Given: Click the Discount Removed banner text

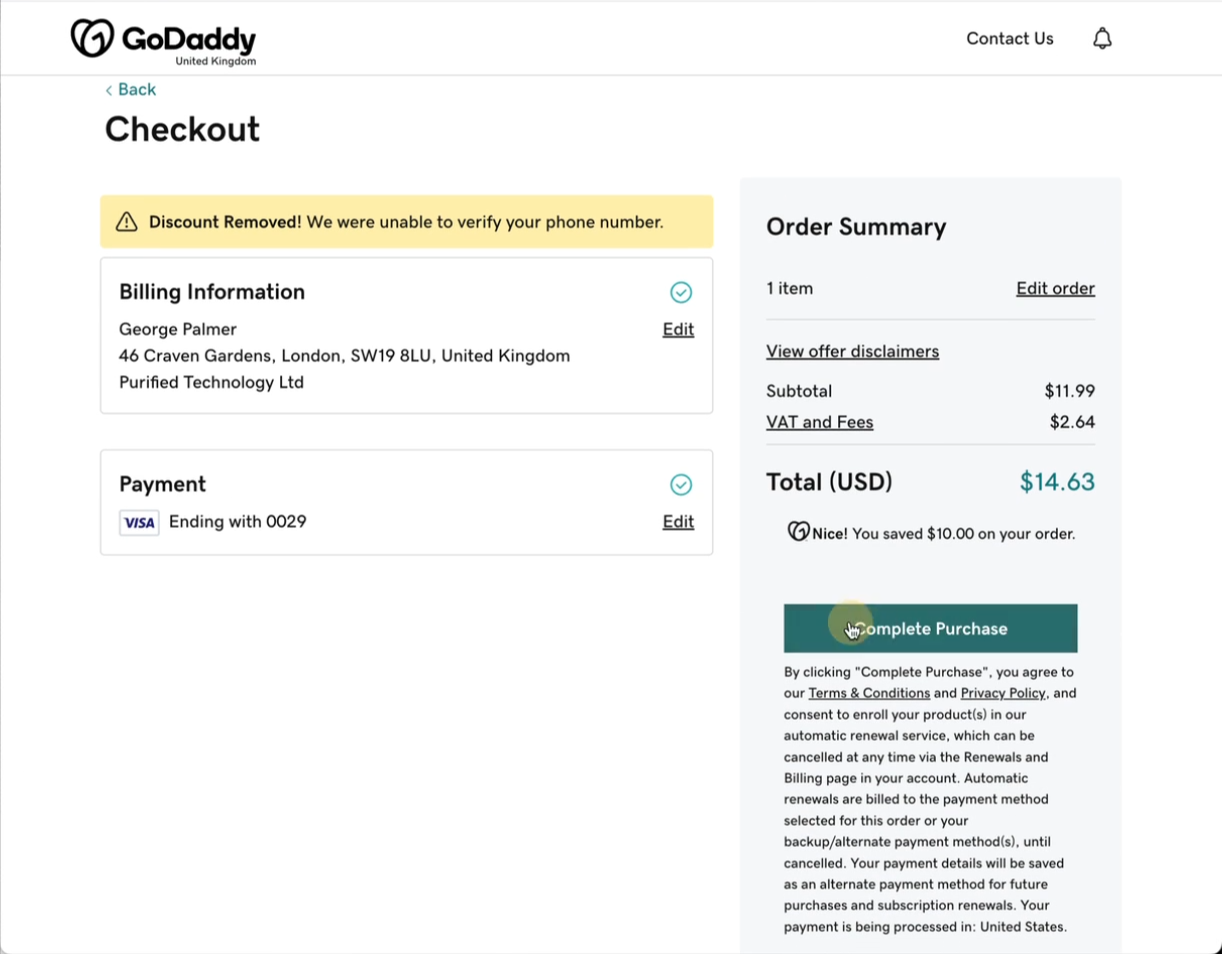Looking at the screenshot, I should tap(405, 222).
